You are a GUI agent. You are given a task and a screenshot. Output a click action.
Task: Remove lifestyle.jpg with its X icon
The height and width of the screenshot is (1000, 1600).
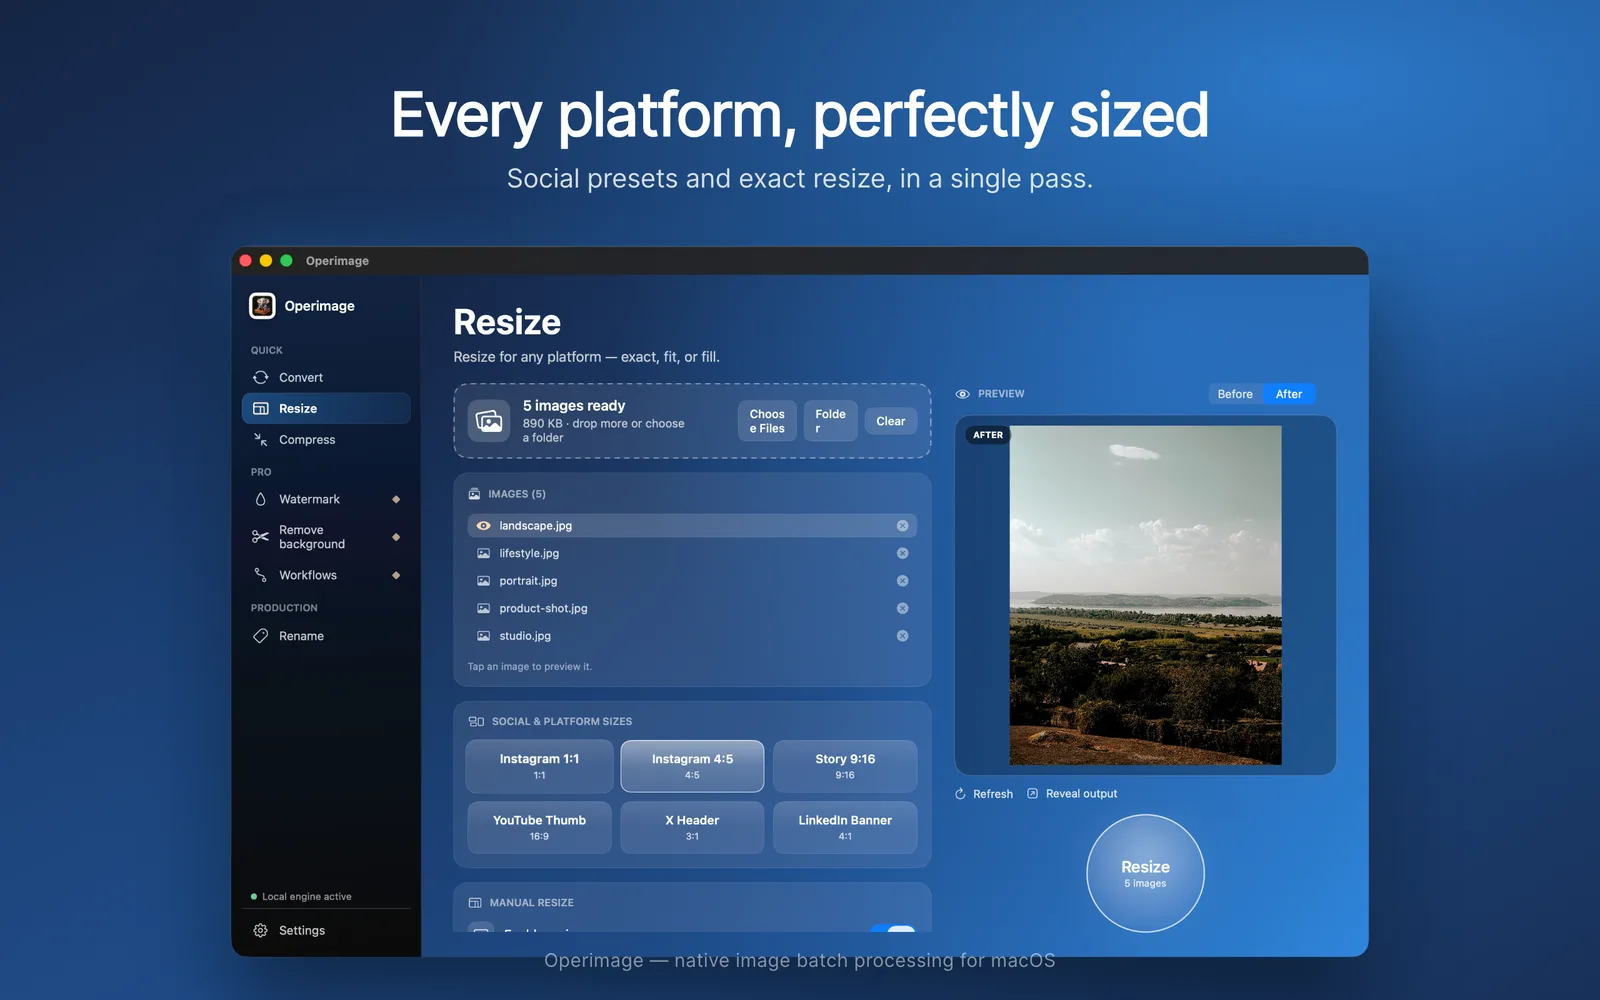pyautogui.click(x=903, y=553)
